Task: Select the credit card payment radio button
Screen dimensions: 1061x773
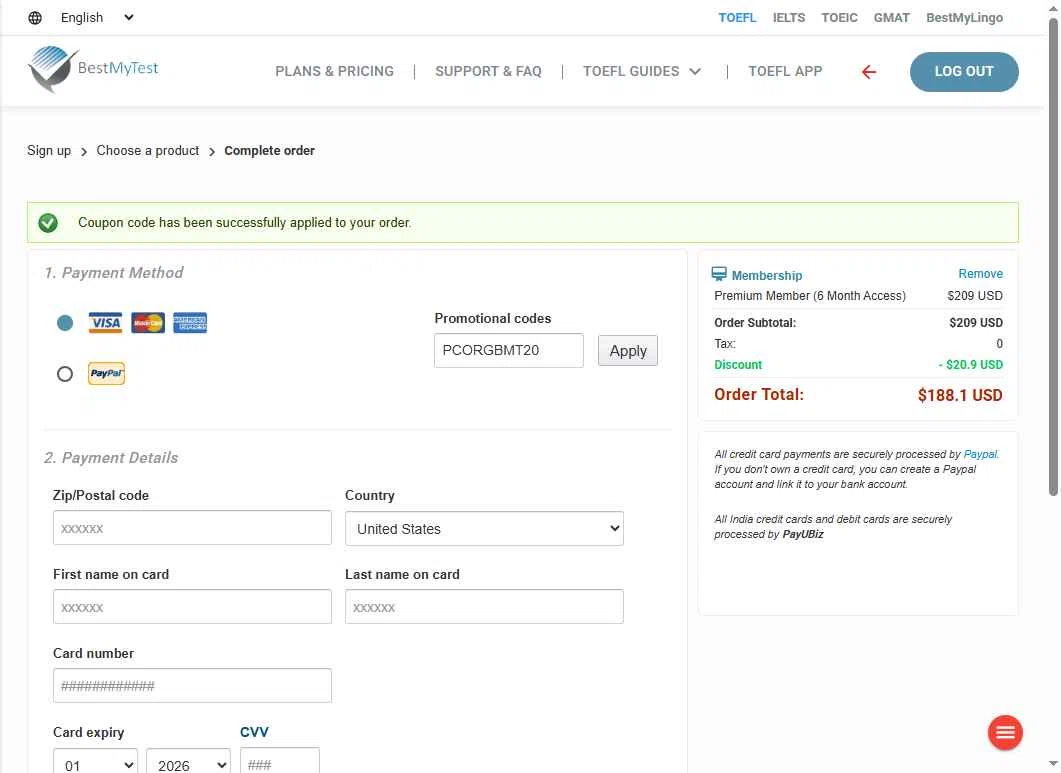Action: click(x=65, y=323)
